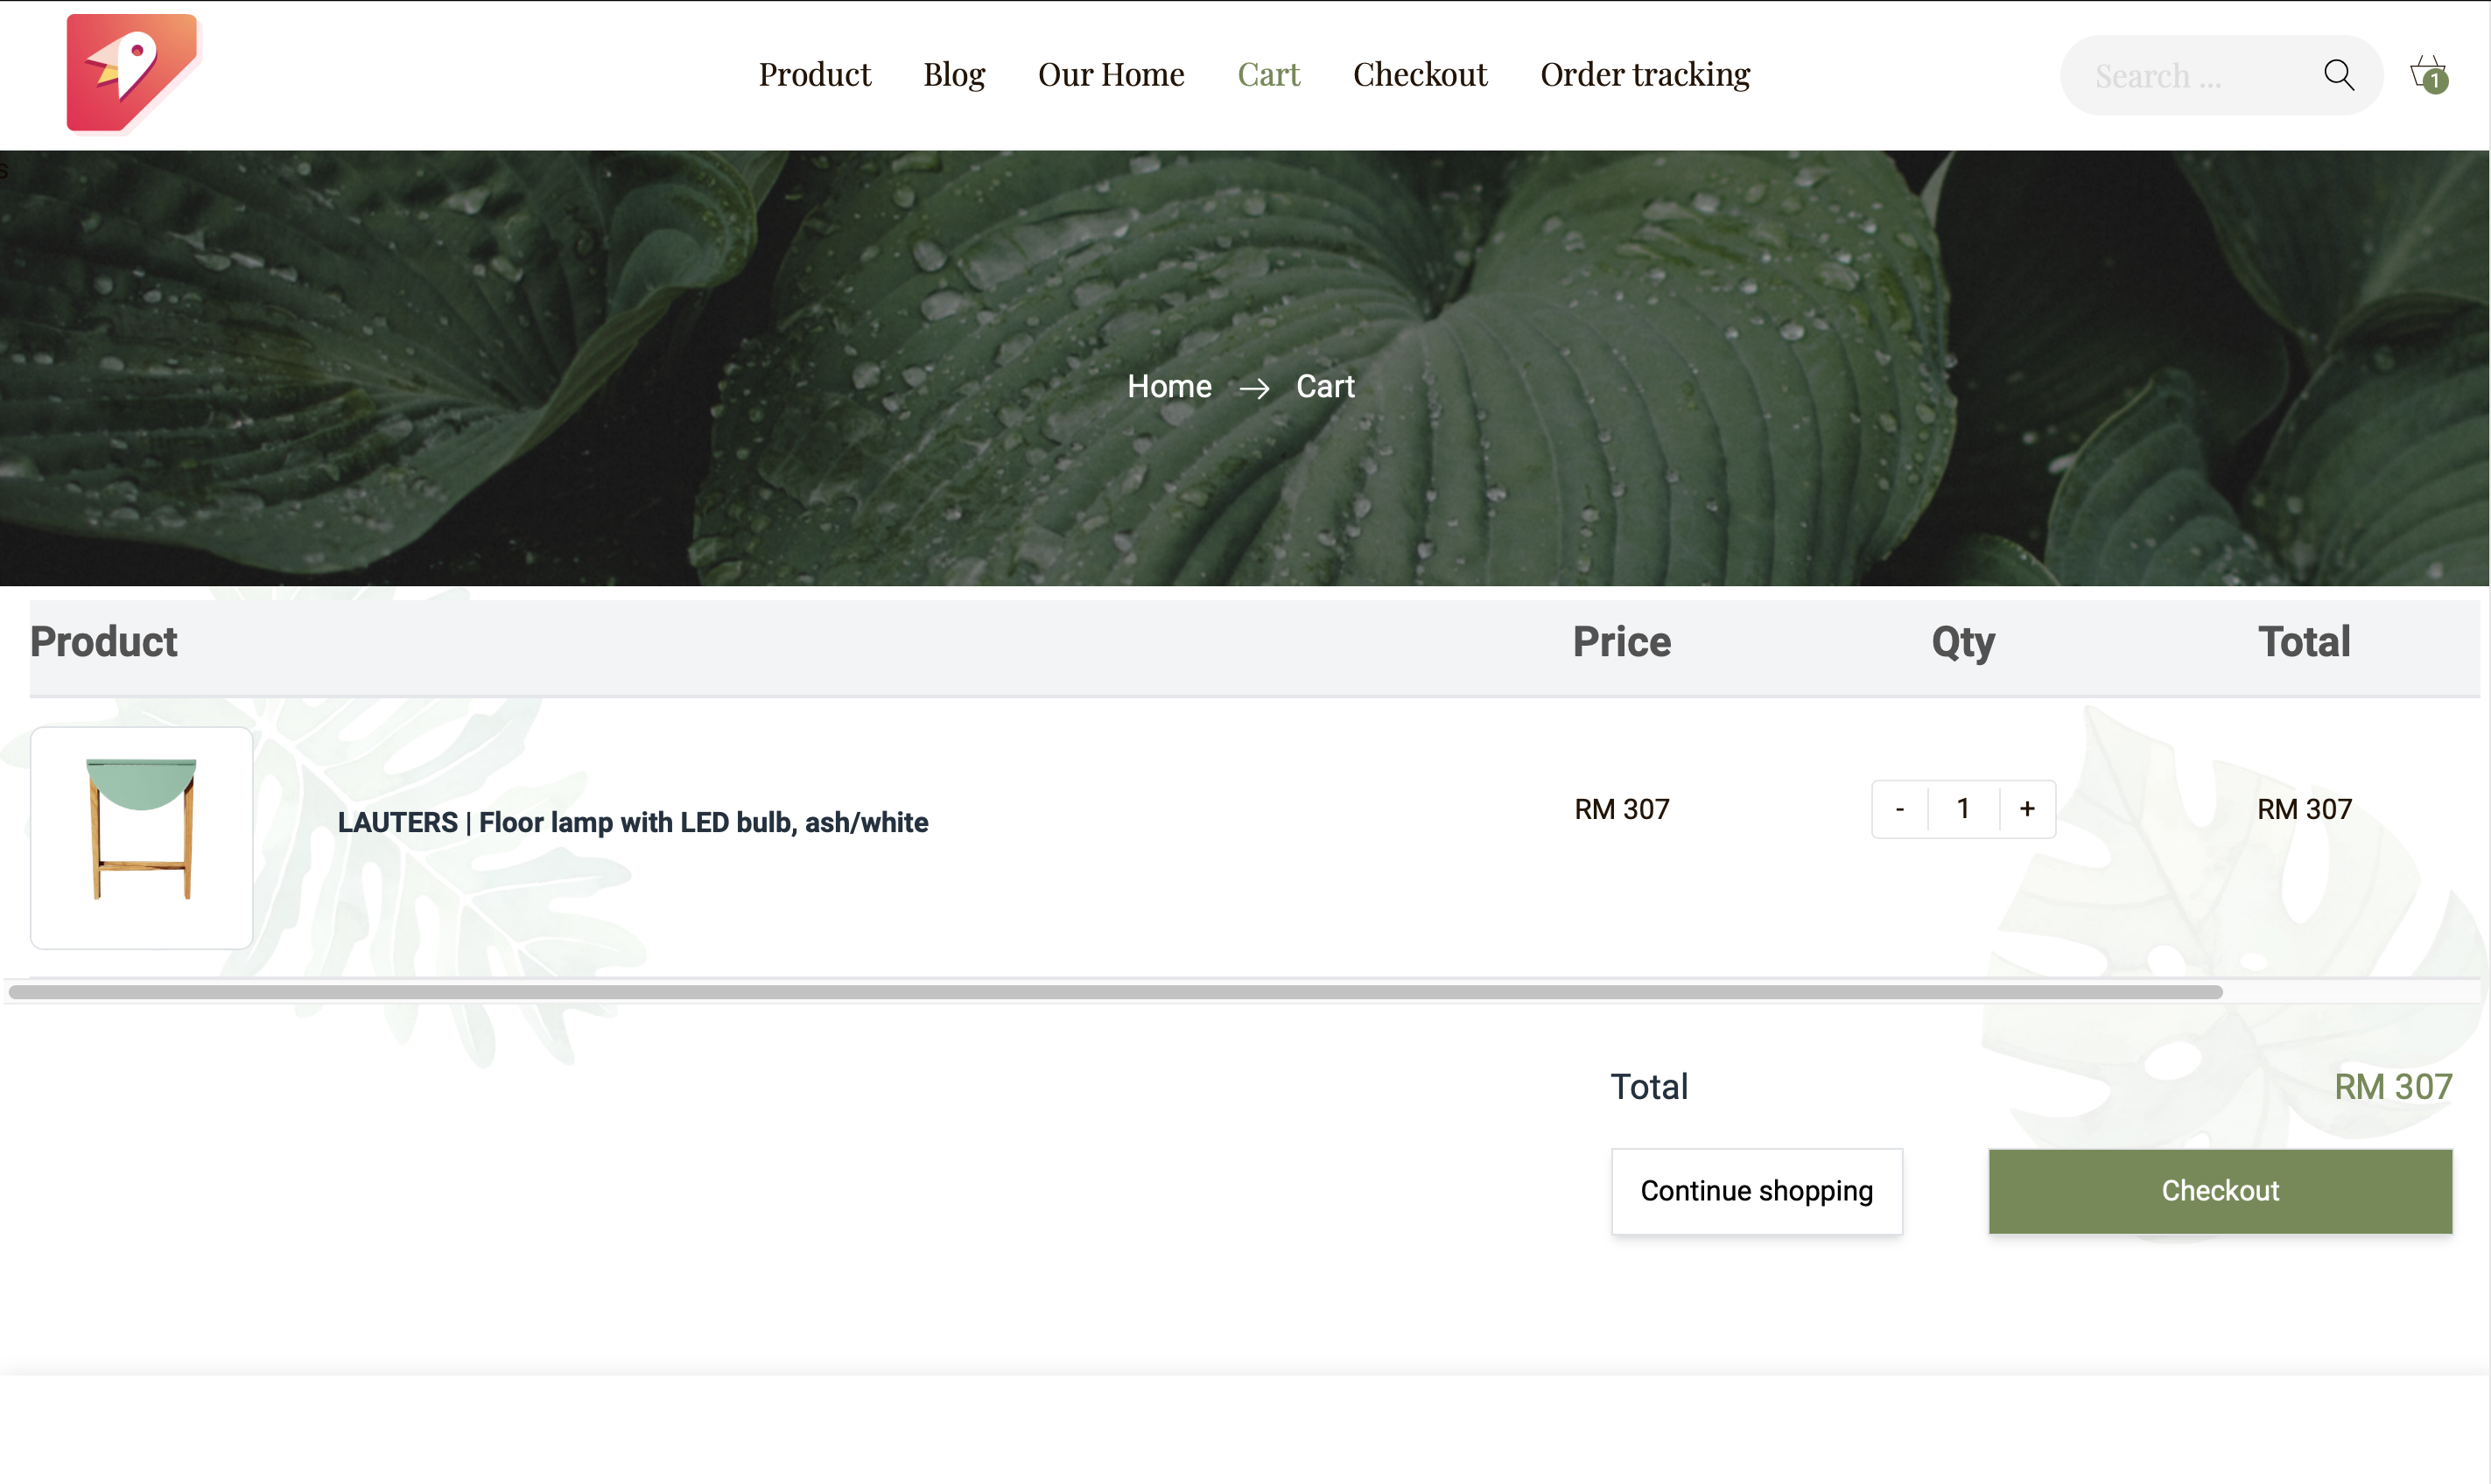The image size is (2491, 1484).
Task: Select Cart in the navigation bar
Action: 1268,75
